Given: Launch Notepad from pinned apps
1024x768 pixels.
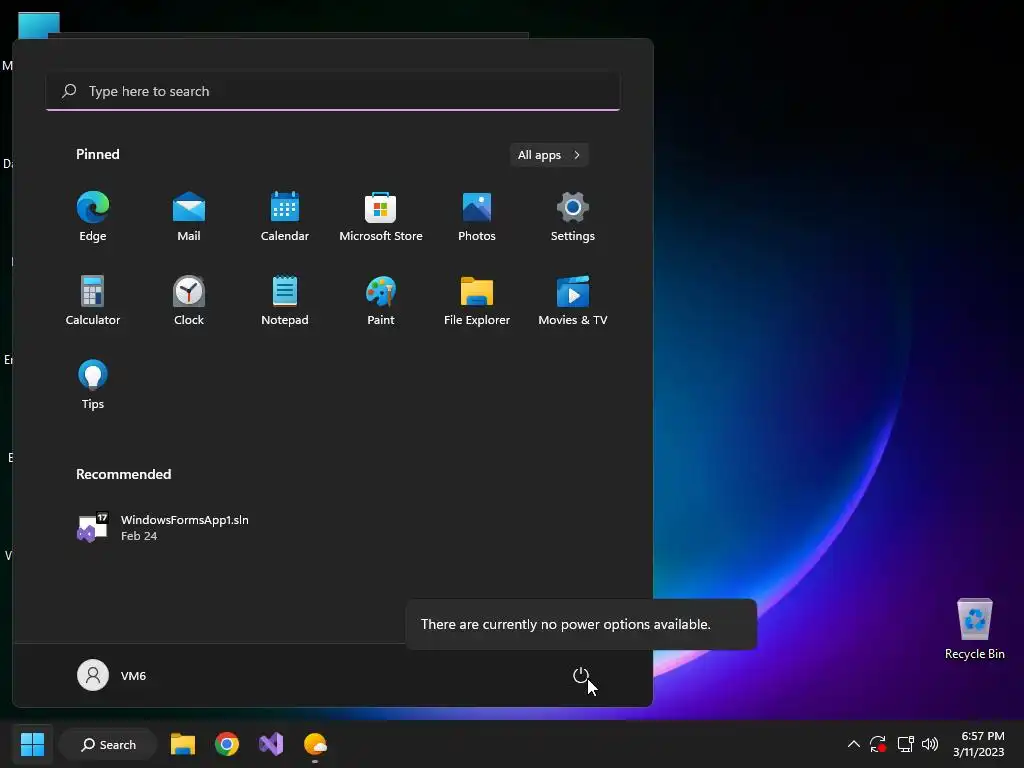Looking at the screenshot, I should click(x=285, y=300).
